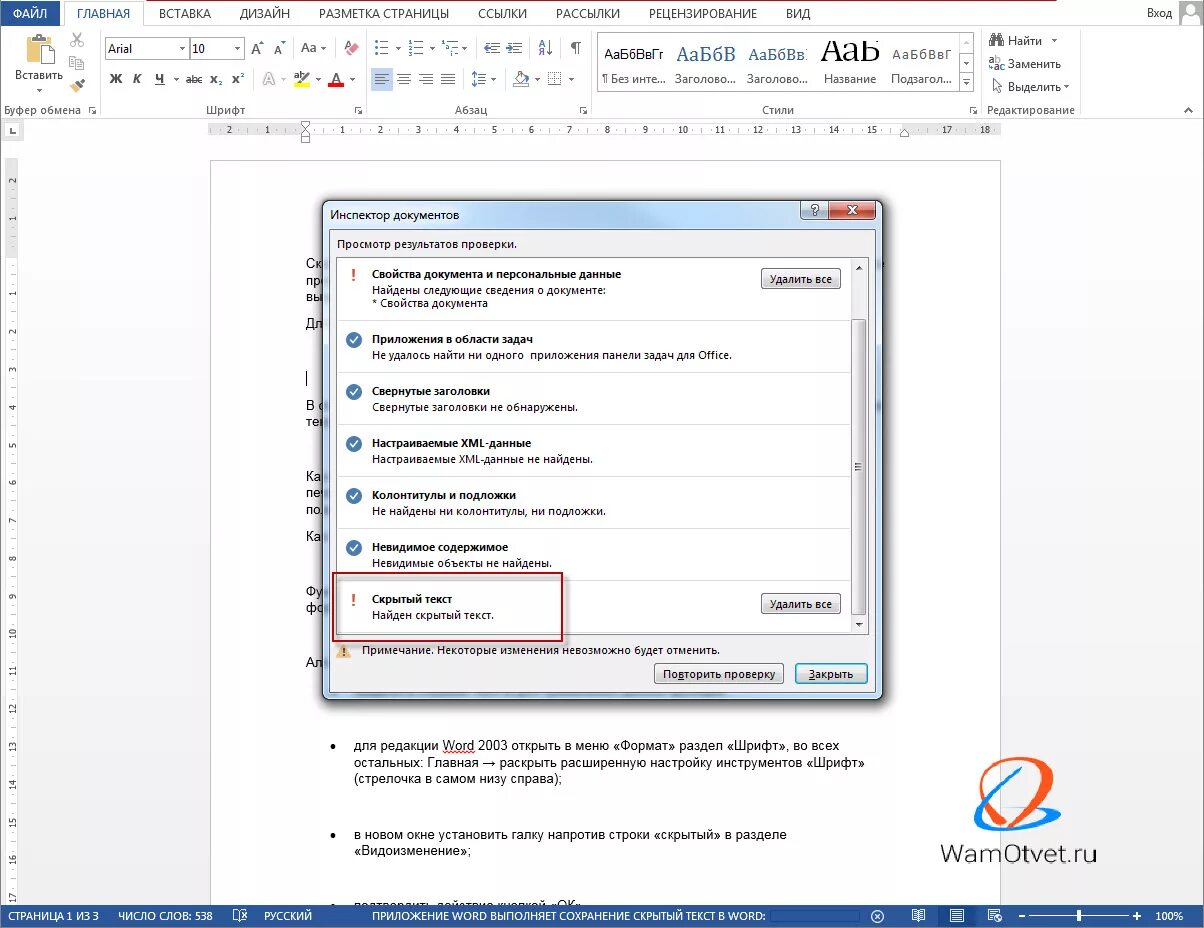Select the Format Painter brush
1204x928 pixels.
tap(77, 85)
